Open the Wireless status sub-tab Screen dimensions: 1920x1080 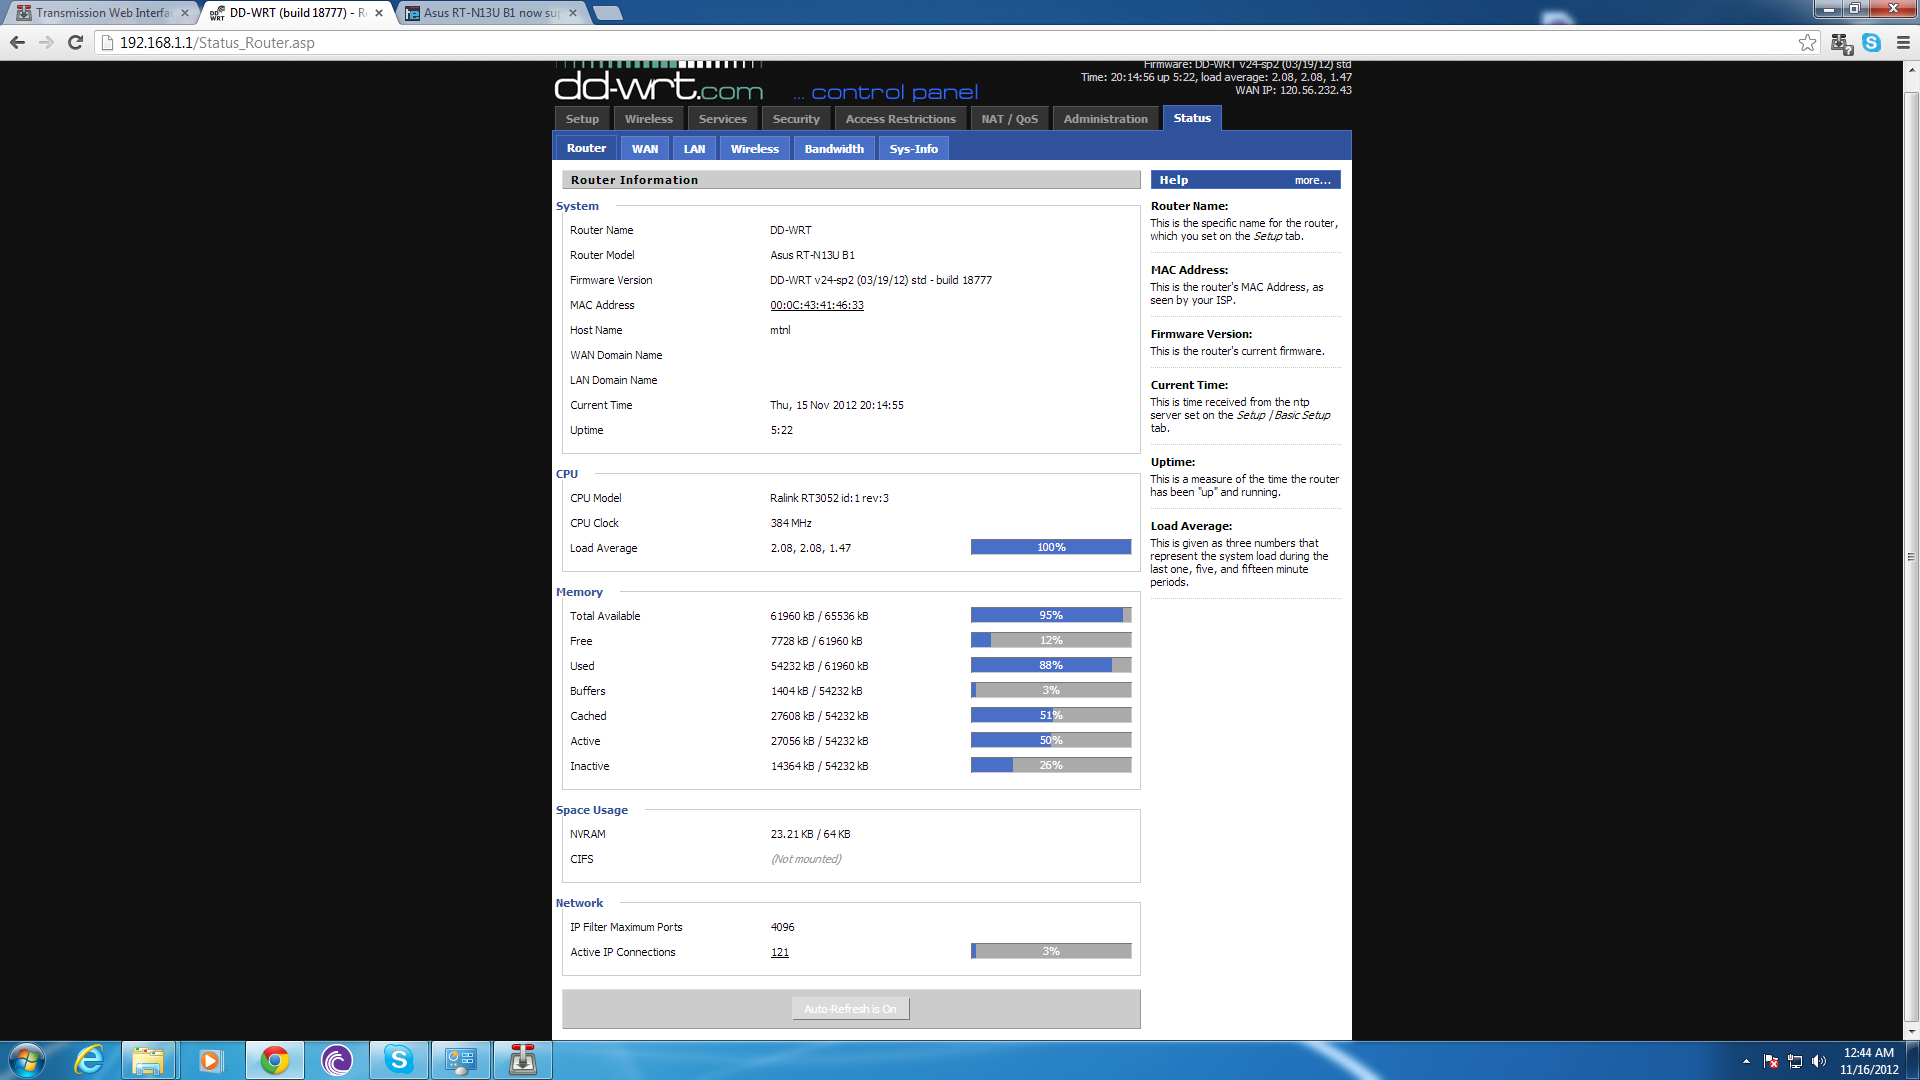pos(755,149)
